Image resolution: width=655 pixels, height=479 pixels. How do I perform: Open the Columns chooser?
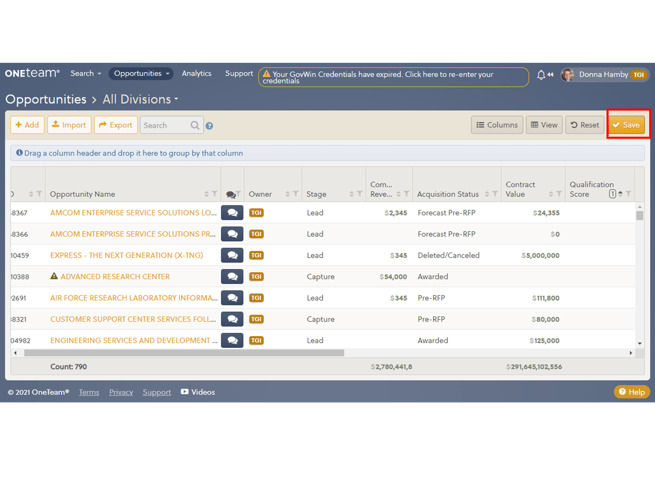click(497, 125)
